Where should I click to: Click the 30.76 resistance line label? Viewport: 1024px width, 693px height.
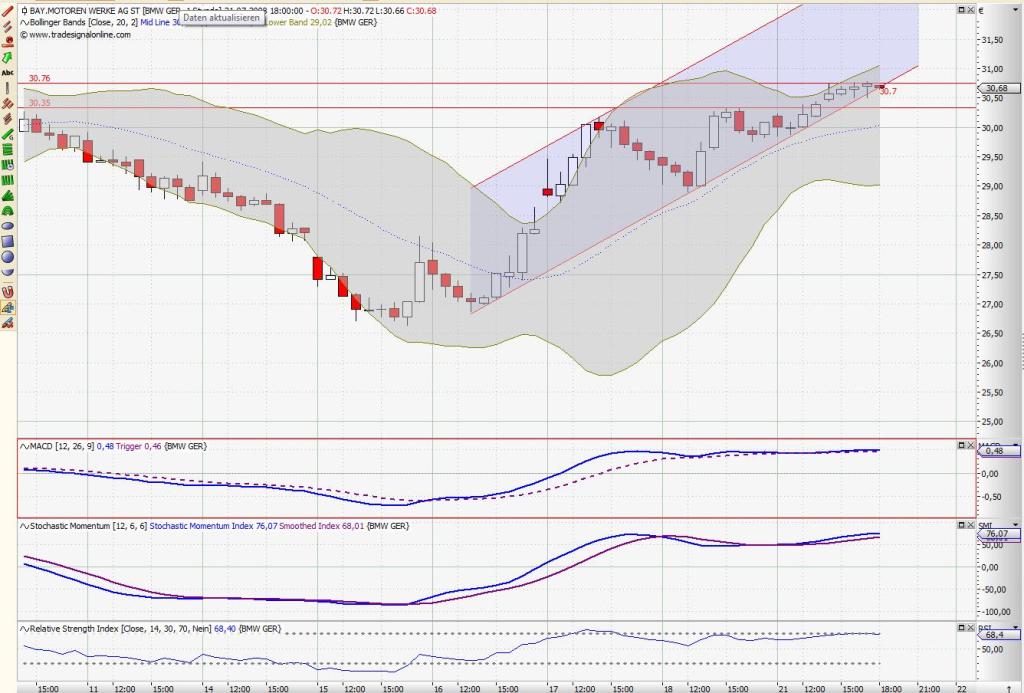[39, 78]
